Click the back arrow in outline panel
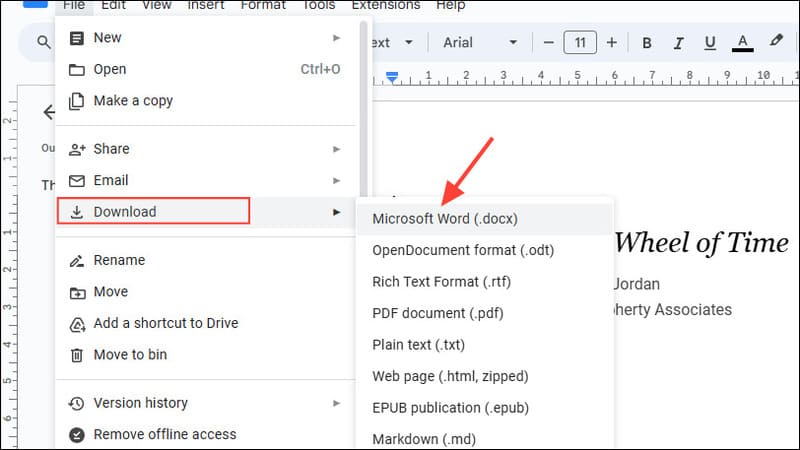 pyautogui.click(x=49, y=112)
